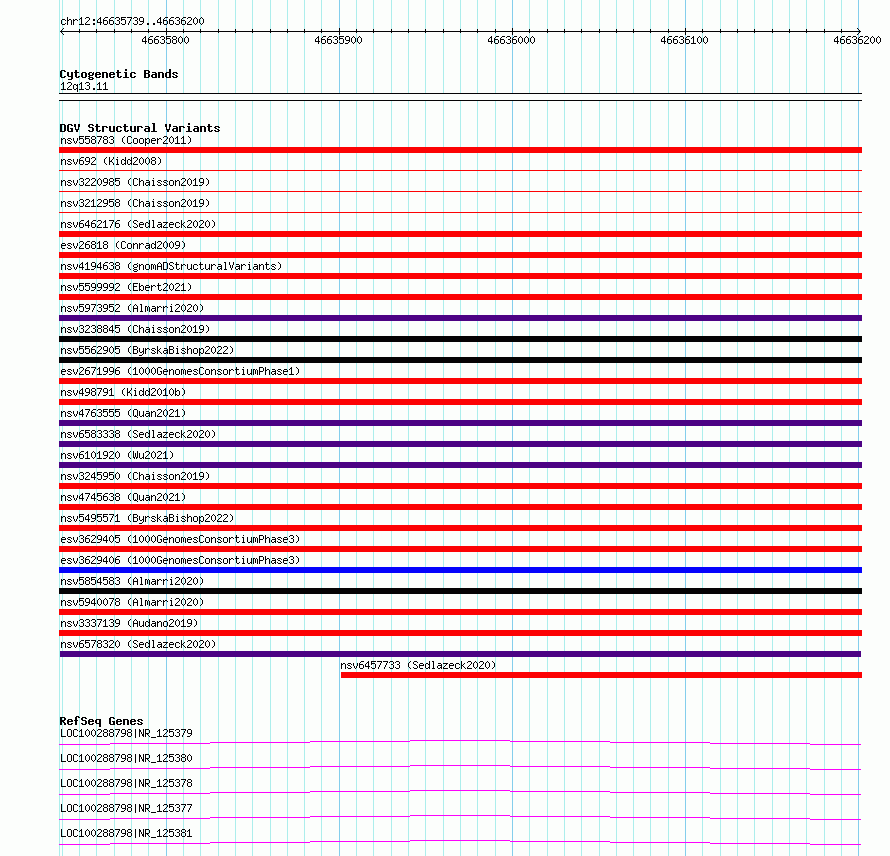Click esv3629405 (1000GenomesConsortiumPhase3) label

(180, 539)
